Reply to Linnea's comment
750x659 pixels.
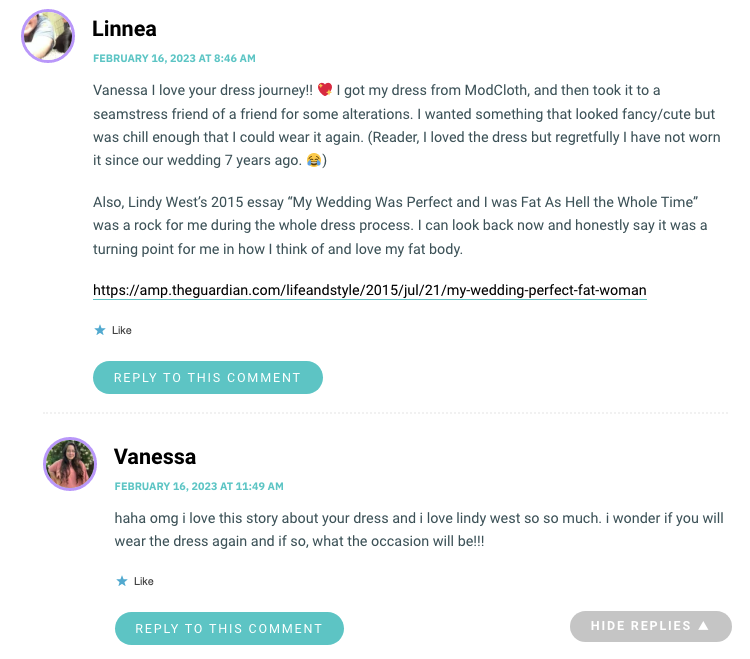click(x=208, y=377)
